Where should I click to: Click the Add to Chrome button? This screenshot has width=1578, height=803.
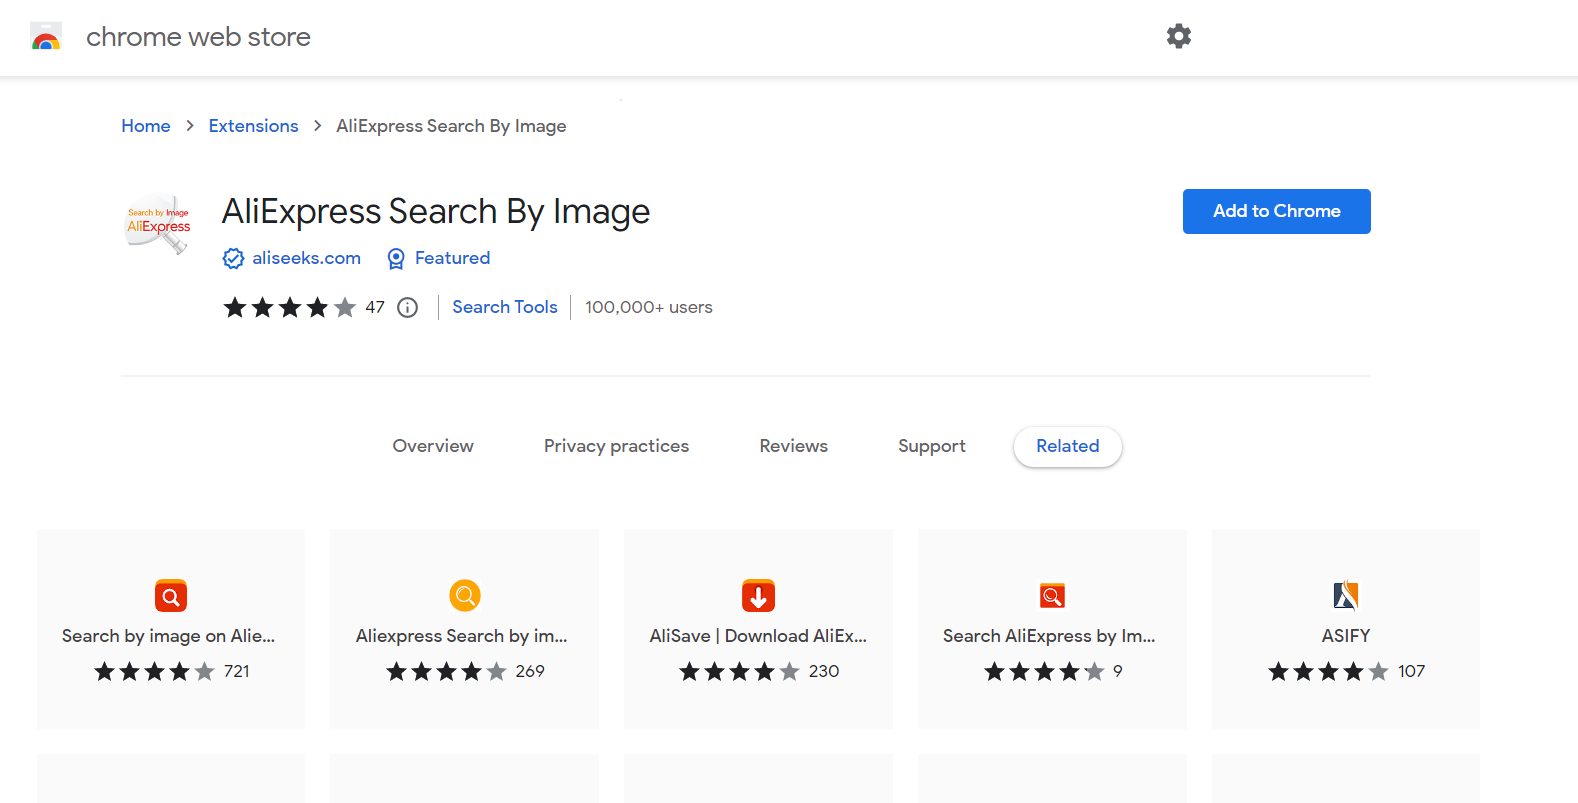(1277, 211)
